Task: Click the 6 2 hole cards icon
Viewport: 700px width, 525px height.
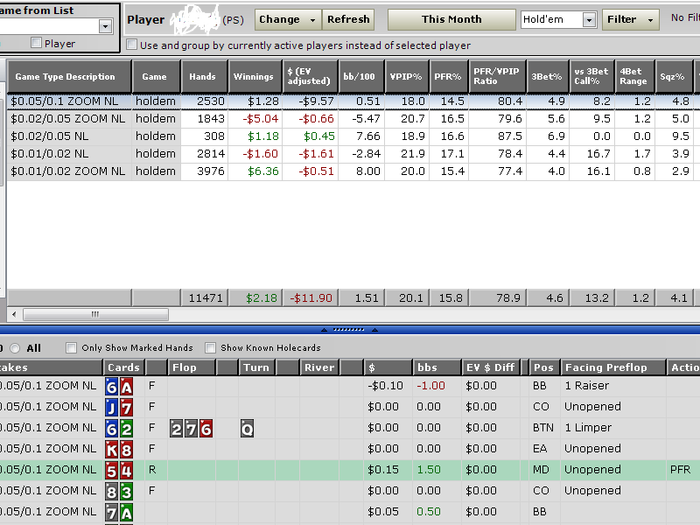Action: pyautogui.click(x=119, y=428)
